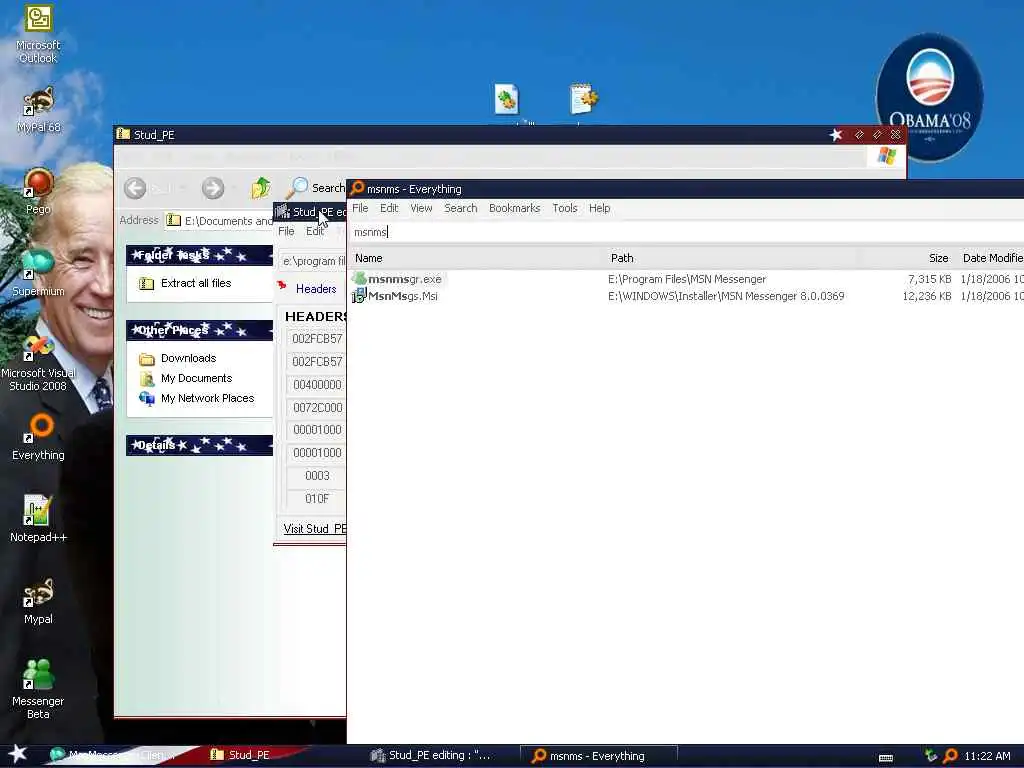1024x768 pixels.
Task: Click My Documents icon in Other Places
Action: [x=146, y=378]
